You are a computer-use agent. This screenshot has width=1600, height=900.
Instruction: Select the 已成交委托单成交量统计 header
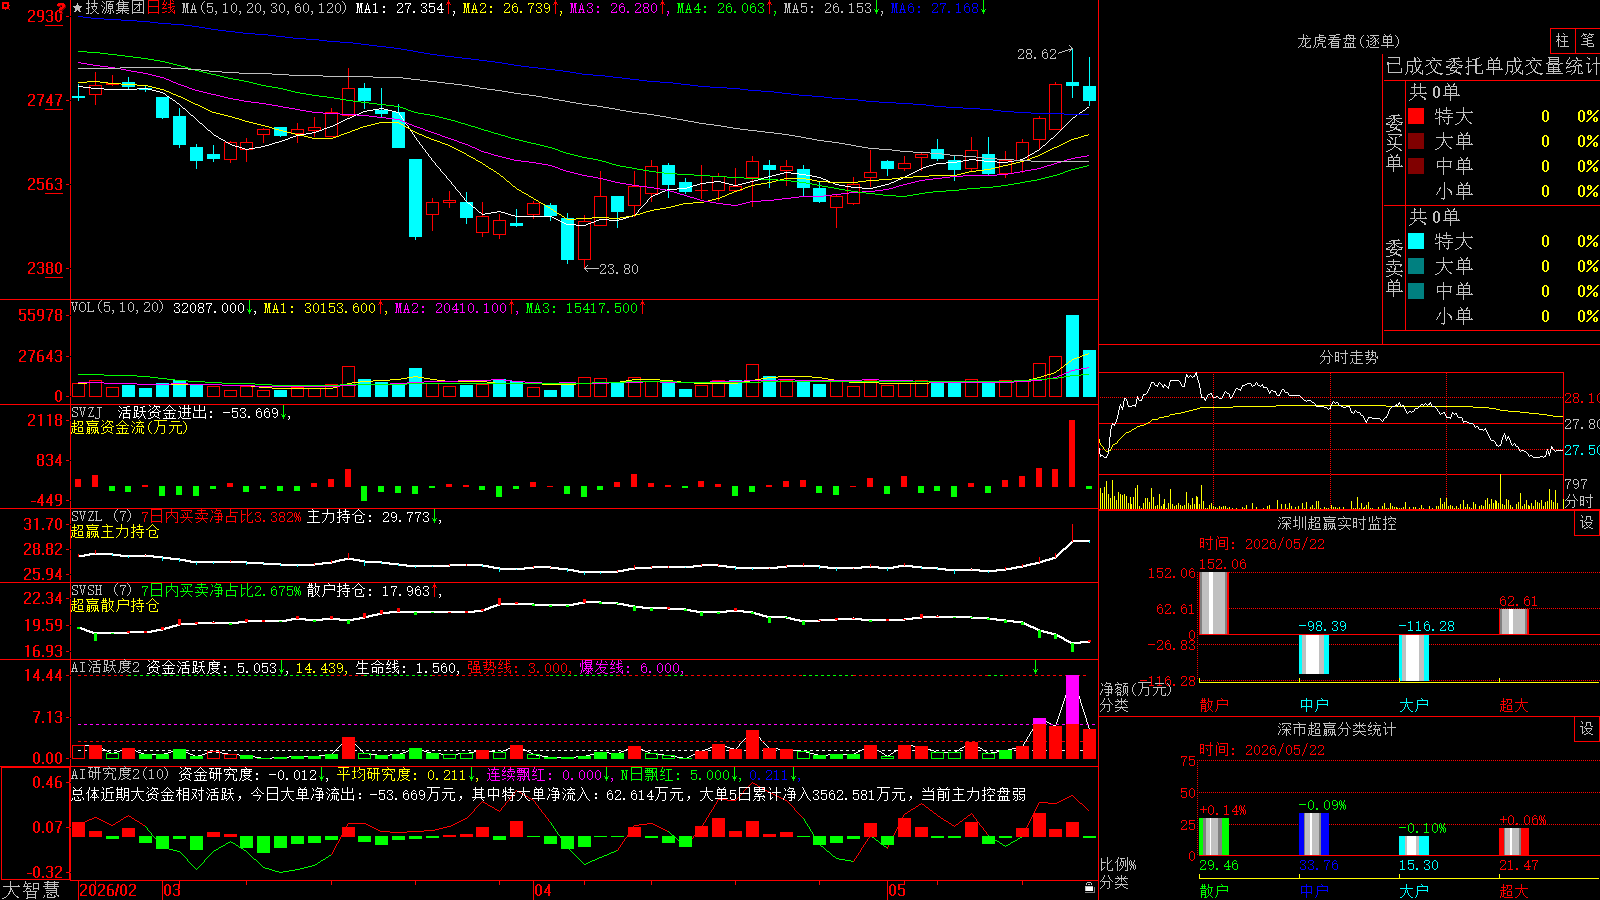pos(1492,66)
